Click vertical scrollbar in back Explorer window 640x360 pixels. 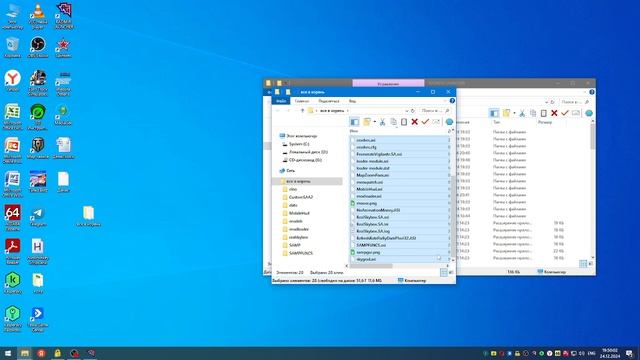pos(593,137)
